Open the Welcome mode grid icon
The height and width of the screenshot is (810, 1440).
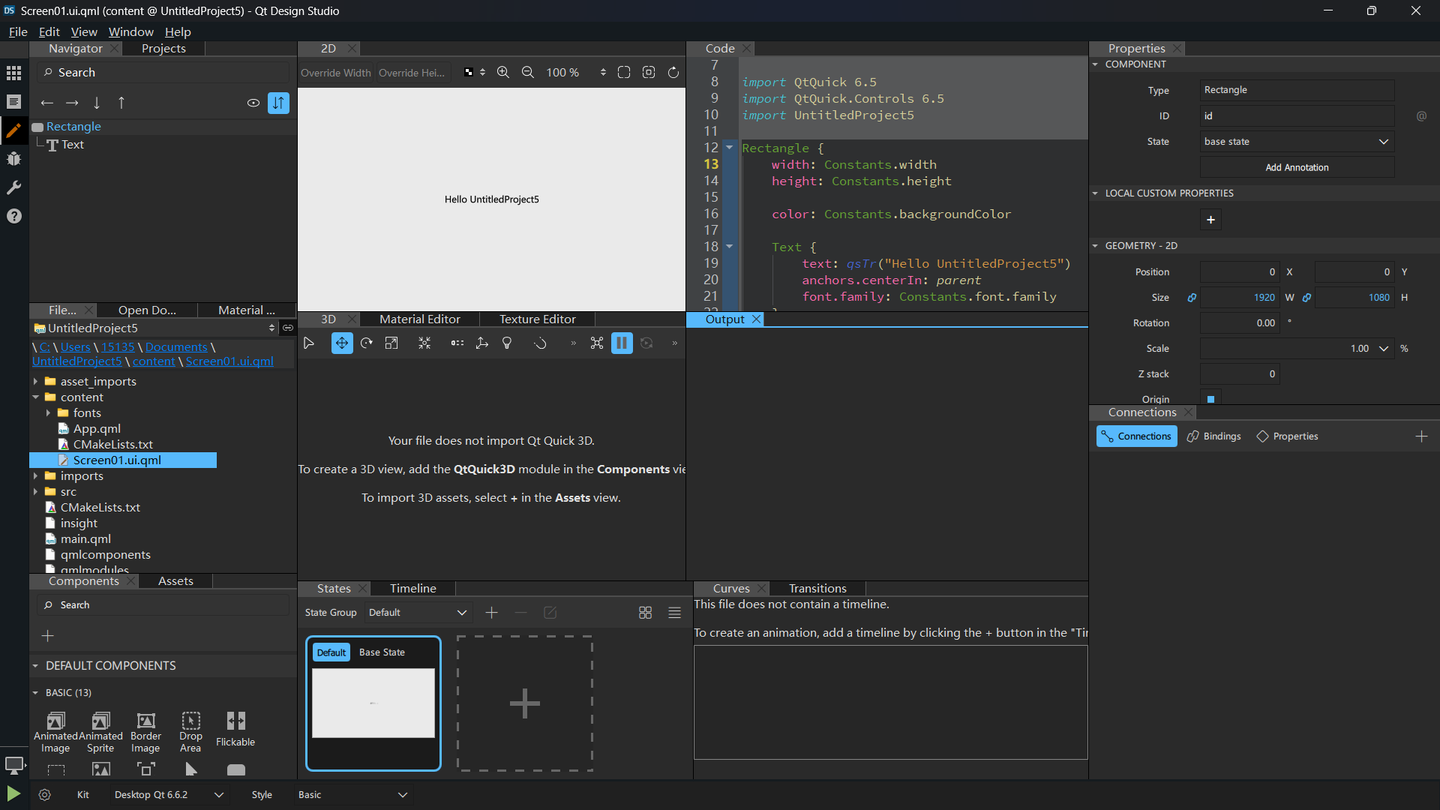(x=14, y=73)
